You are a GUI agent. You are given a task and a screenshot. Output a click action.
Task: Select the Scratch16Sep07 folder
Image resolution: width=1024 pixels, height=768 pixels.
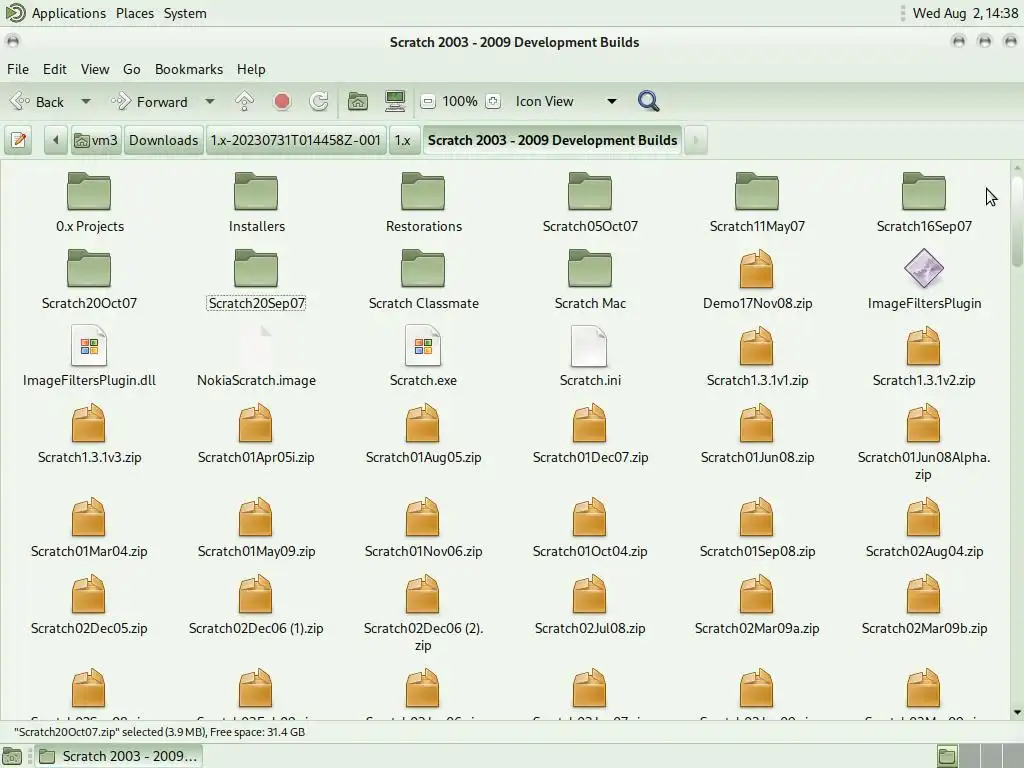click(x=923, y=202)
